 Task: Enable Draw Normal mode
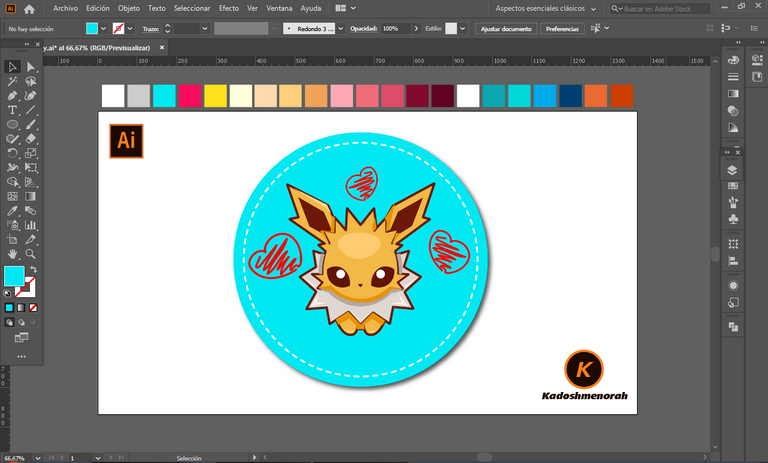click(x=9, y=322)
